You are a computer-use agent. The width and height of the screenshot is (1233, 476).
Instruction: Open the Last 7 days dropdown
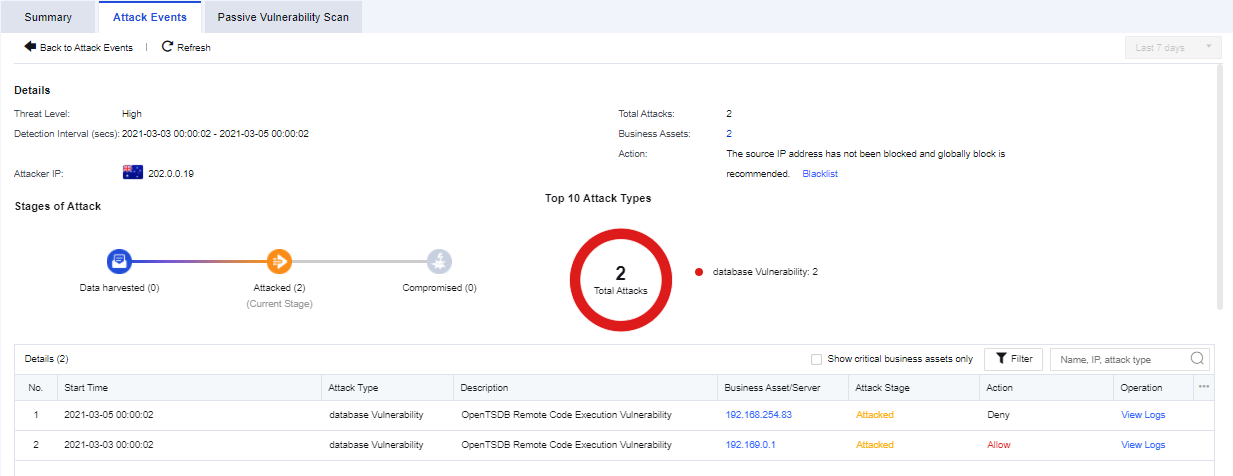click(x=1172, y=47)
